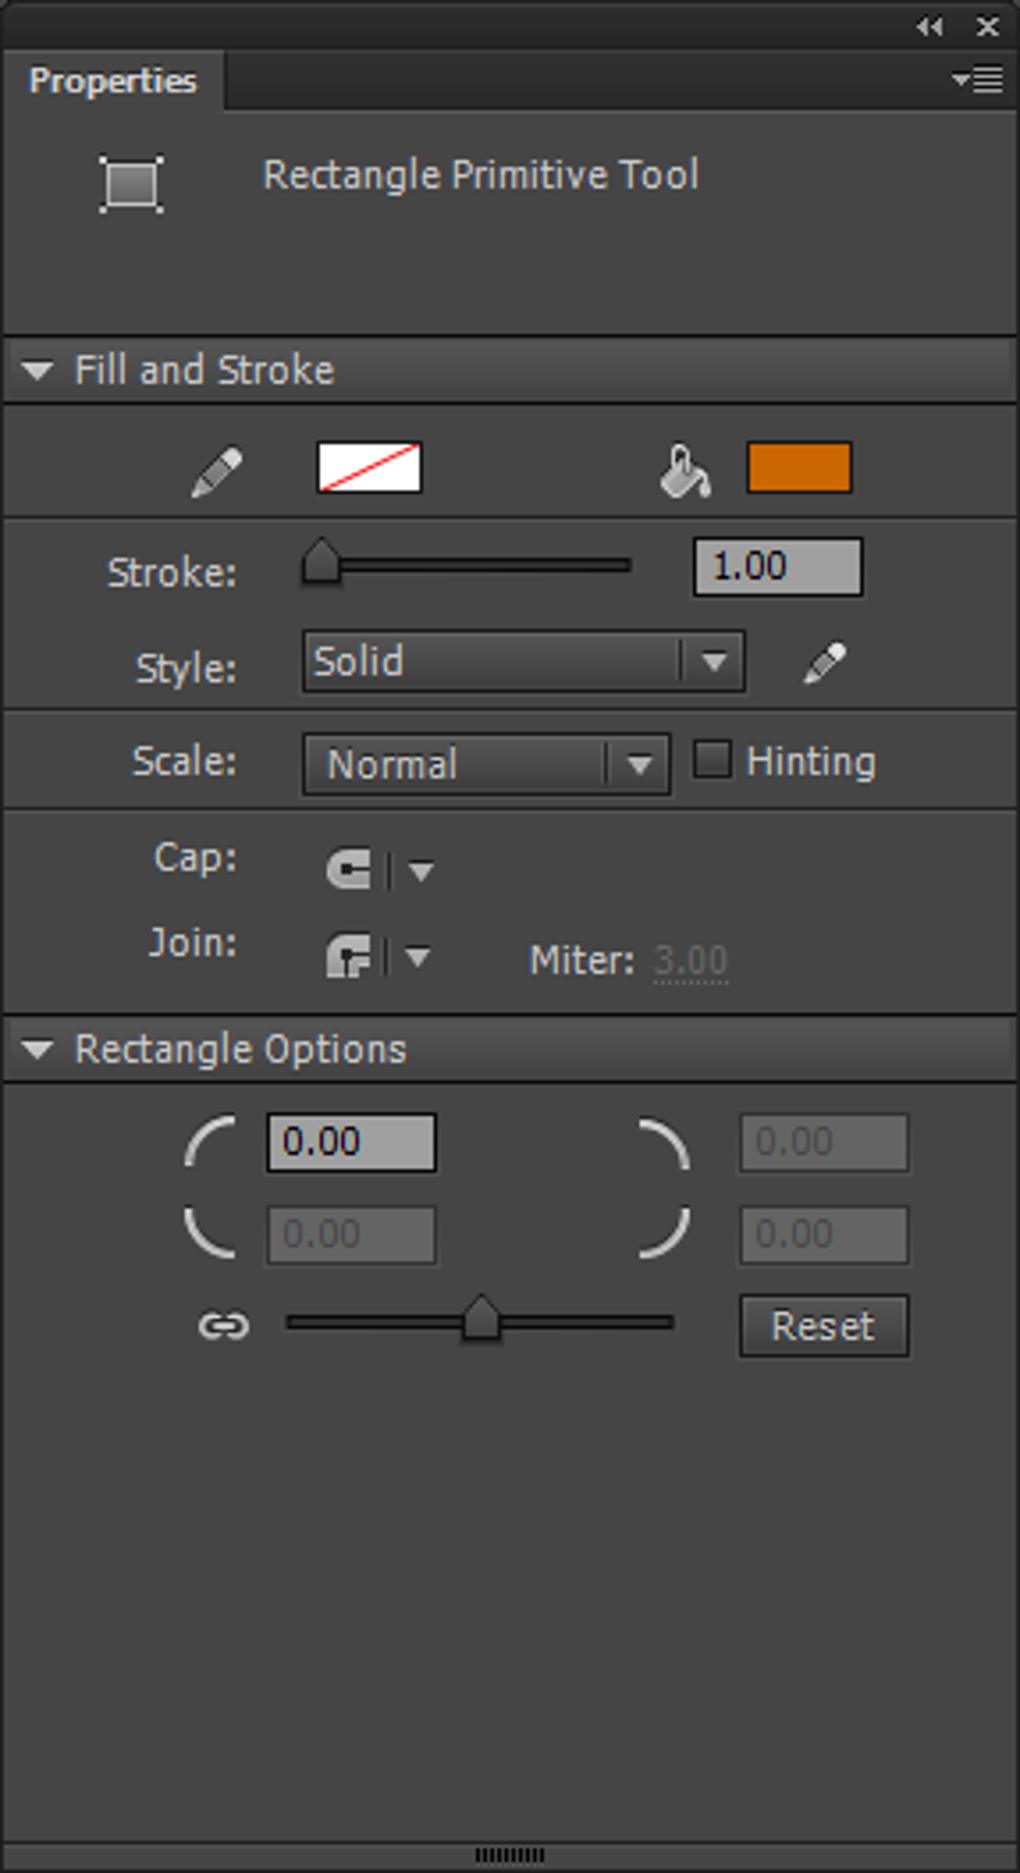Toggle the corner radius lock link icon
The image size is (1020, 1873).
point(223,1326)
